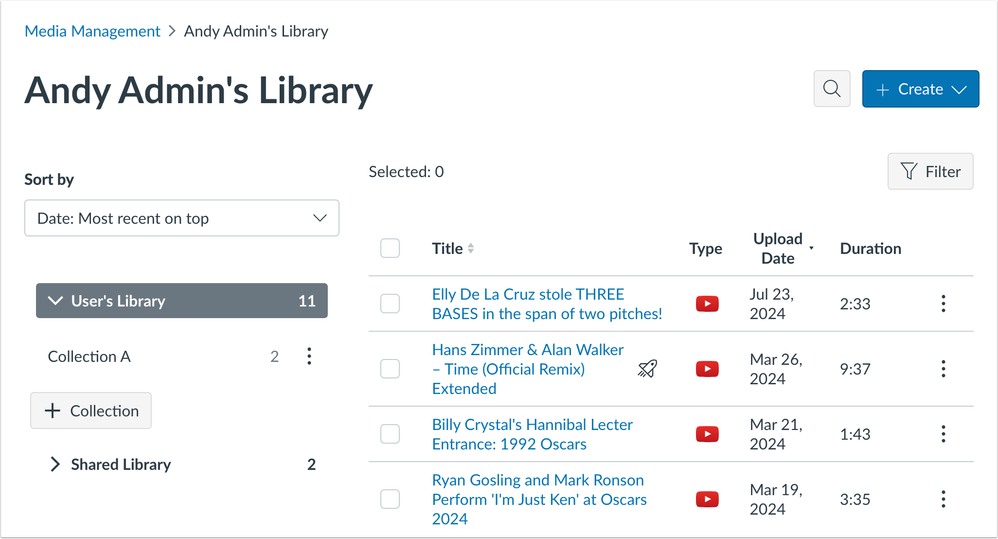
Task: Click the Filter button
Action: tap(930, 171)
